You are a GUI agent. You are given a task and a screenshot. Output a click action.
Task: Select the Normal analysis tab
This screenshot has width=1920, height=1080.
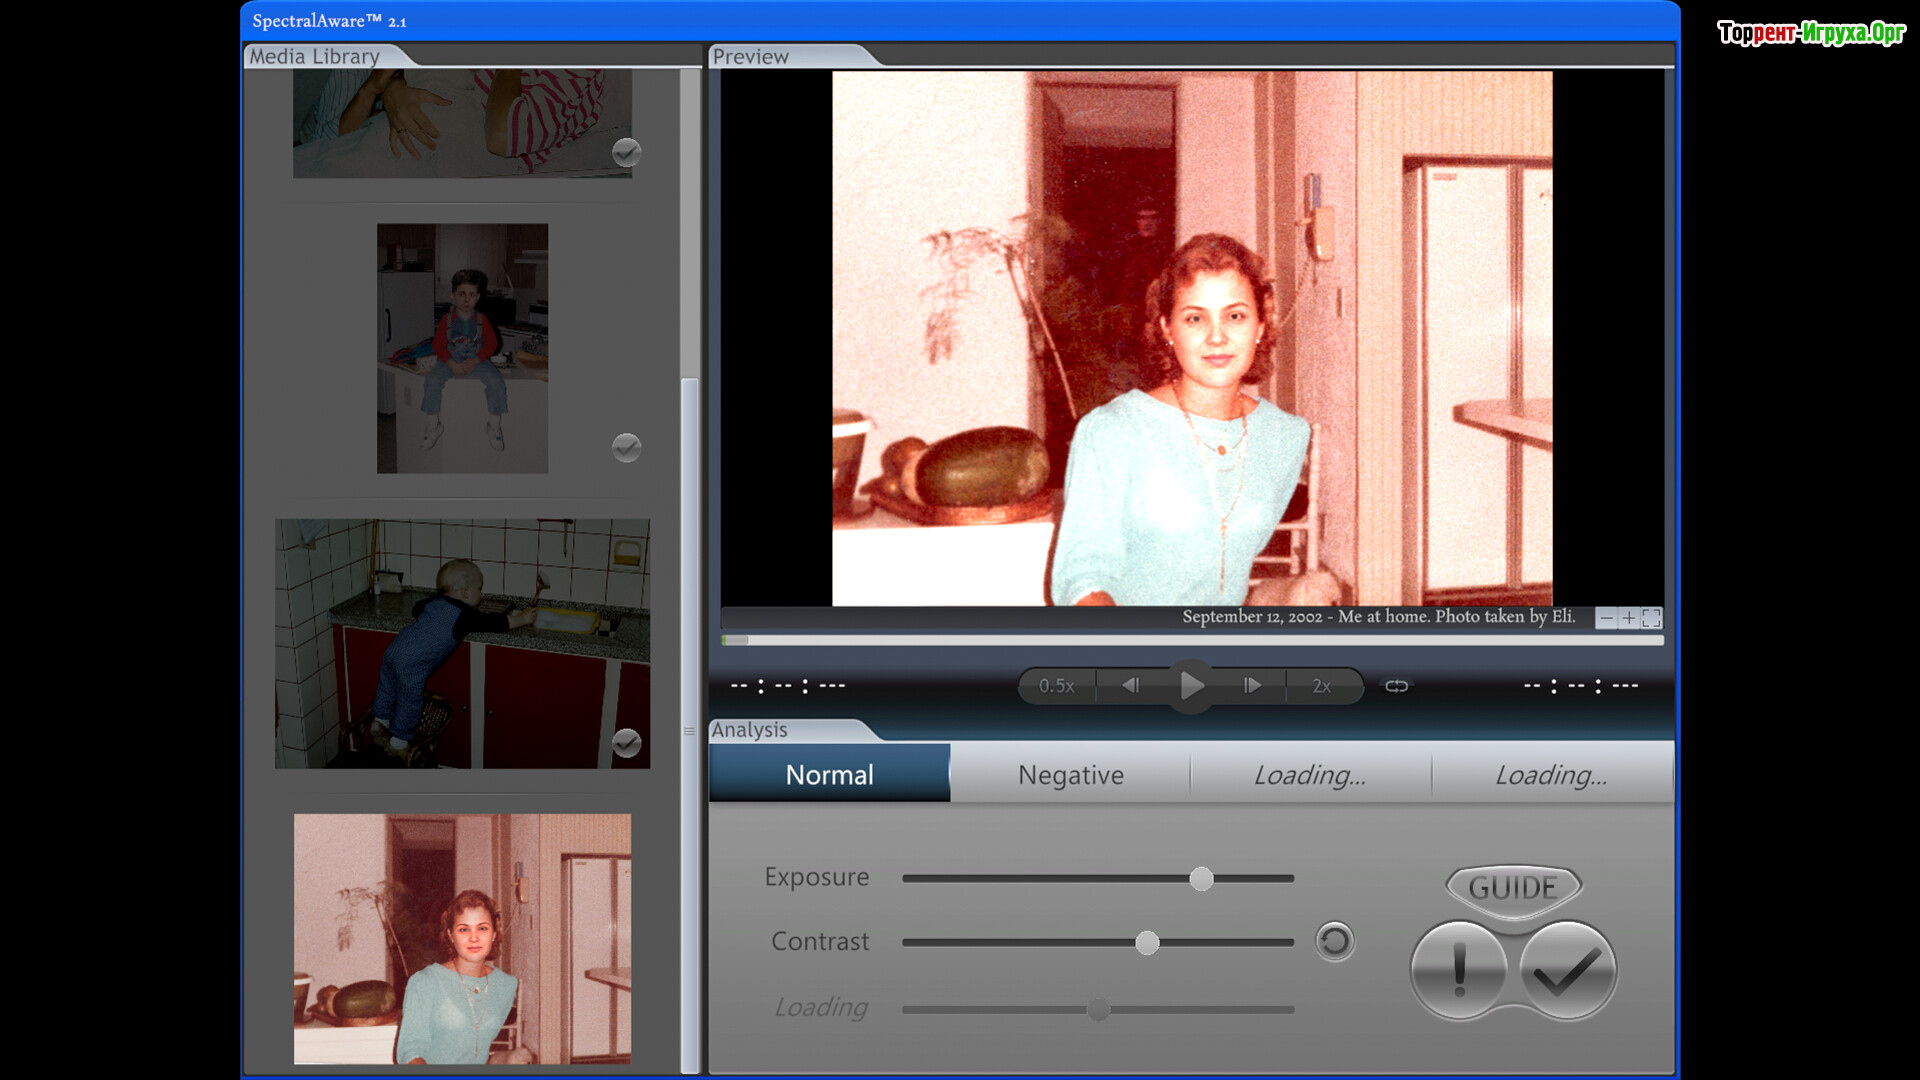[x=829, y=774]
